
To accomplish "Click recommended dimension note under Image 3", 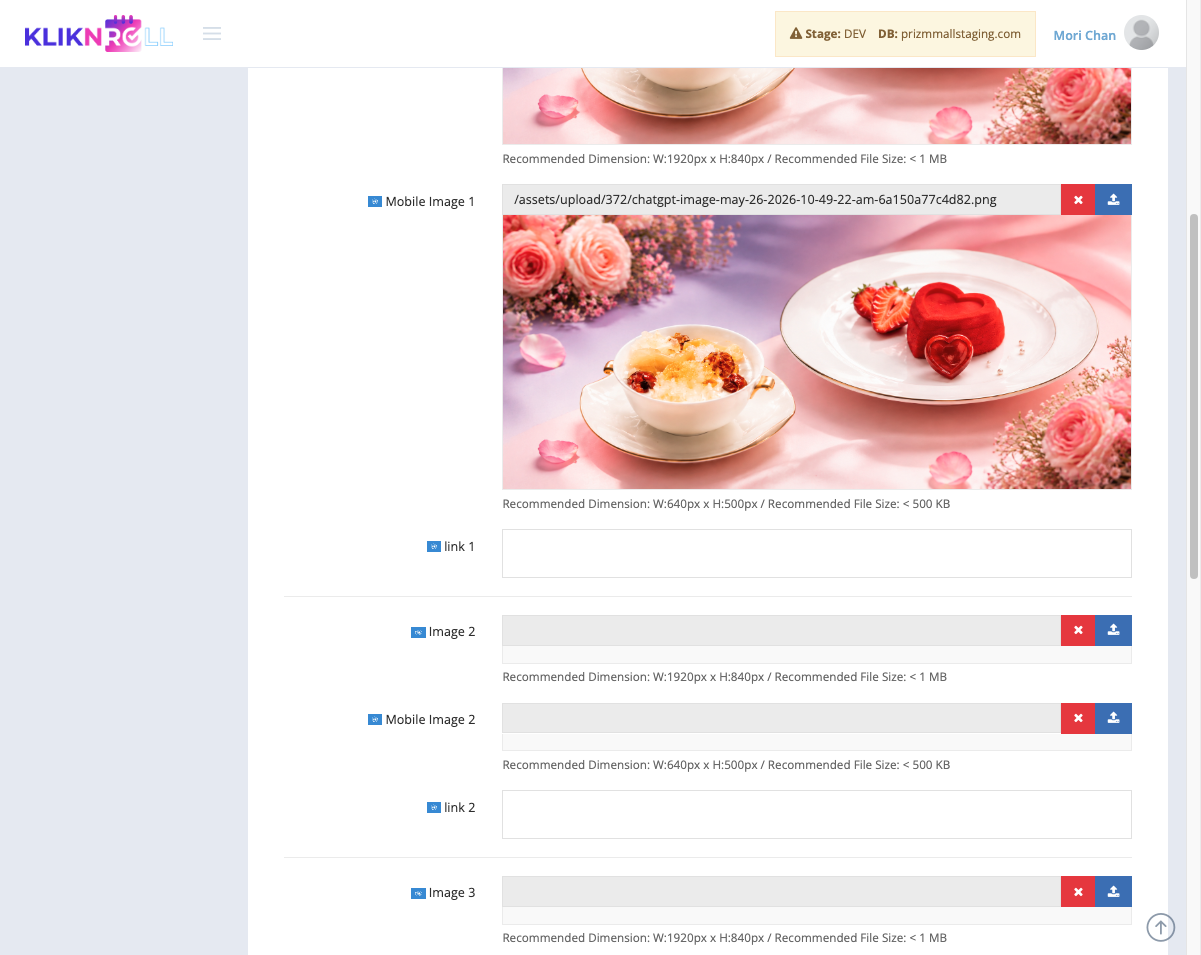I will click(724, 938).
